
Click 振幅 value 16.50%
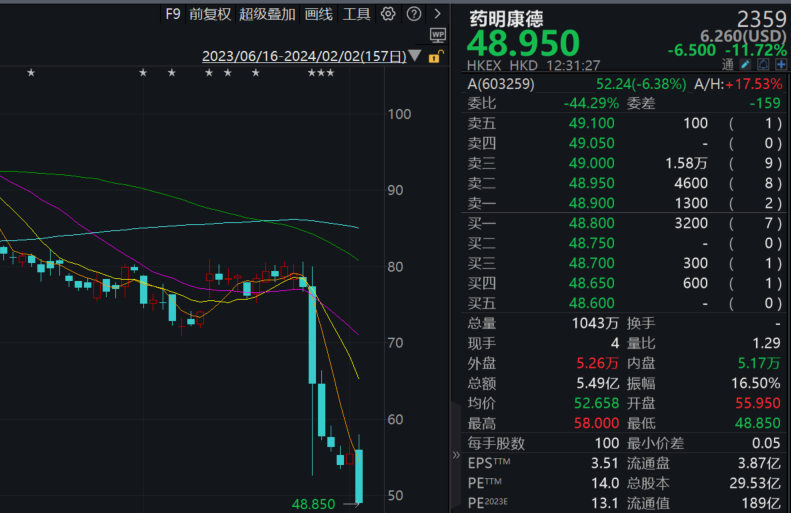click(x=756, y=383)
